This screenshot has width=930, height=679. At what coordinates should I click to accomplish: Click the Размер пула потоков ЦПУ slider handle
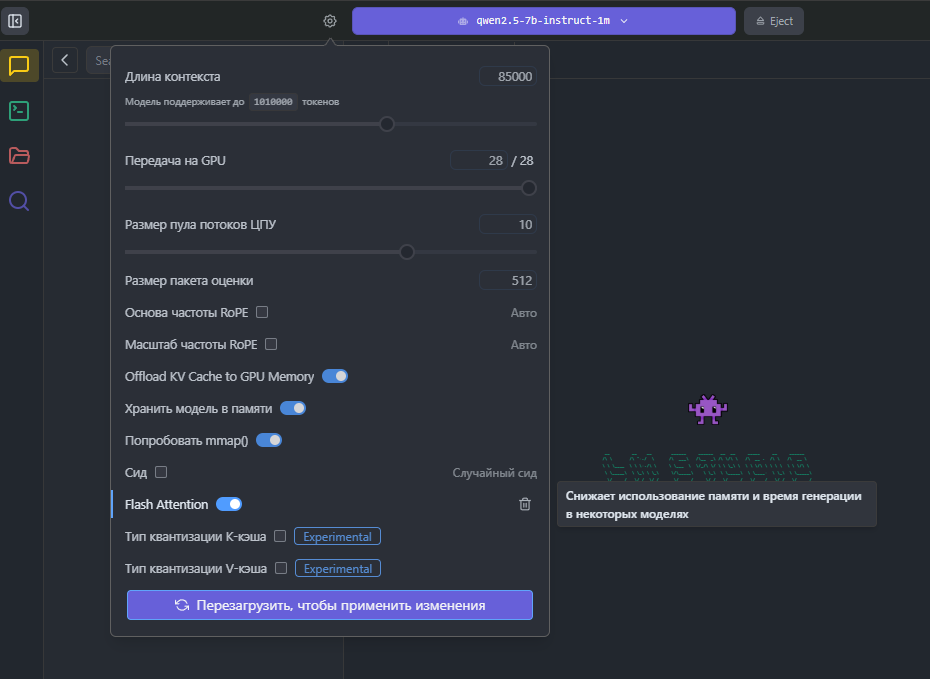coord(407,252)
